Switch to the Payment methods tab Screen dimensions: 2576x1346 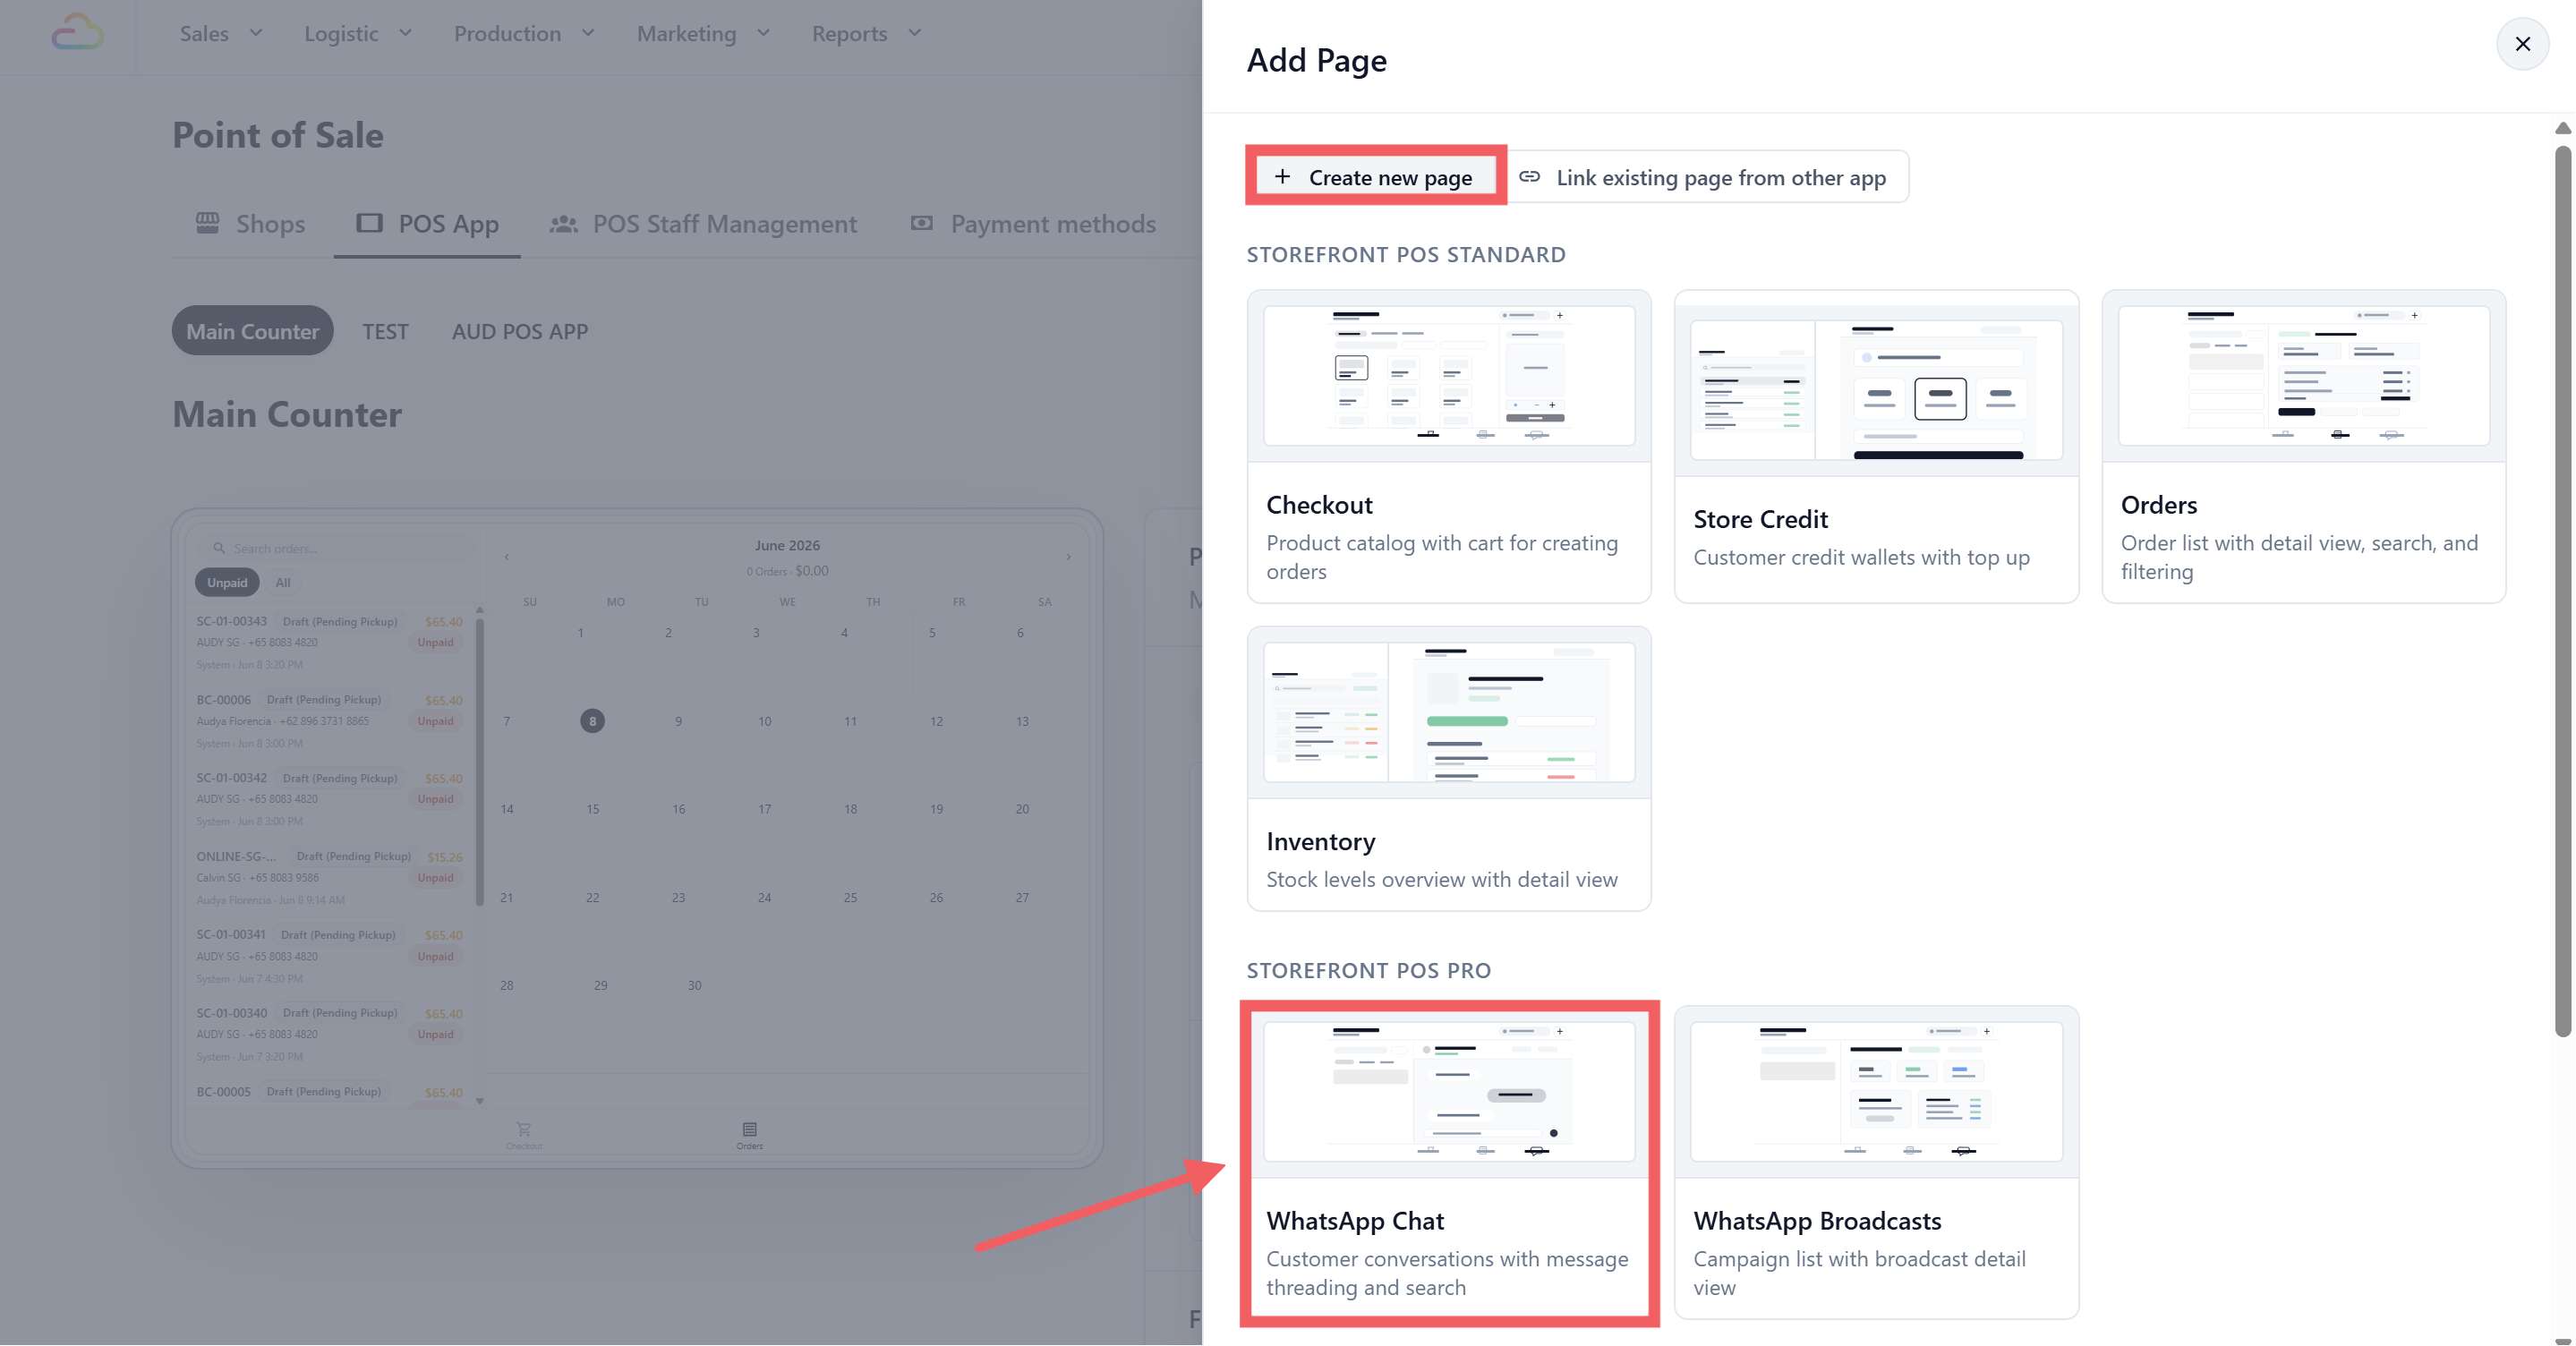click(x=1033, y=224)
